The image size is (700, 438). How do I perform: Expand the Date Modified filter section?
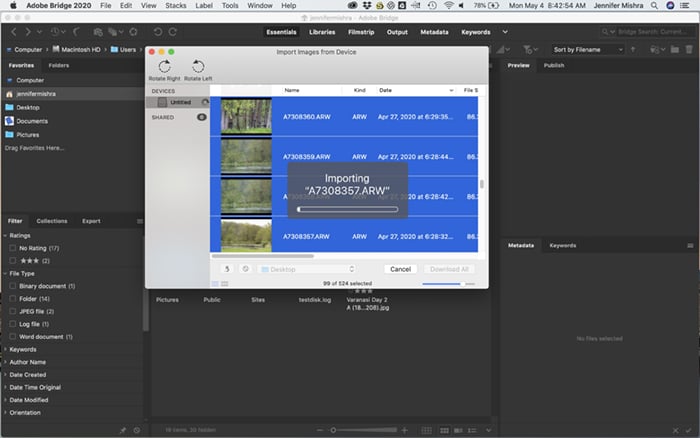pos(6,400)
